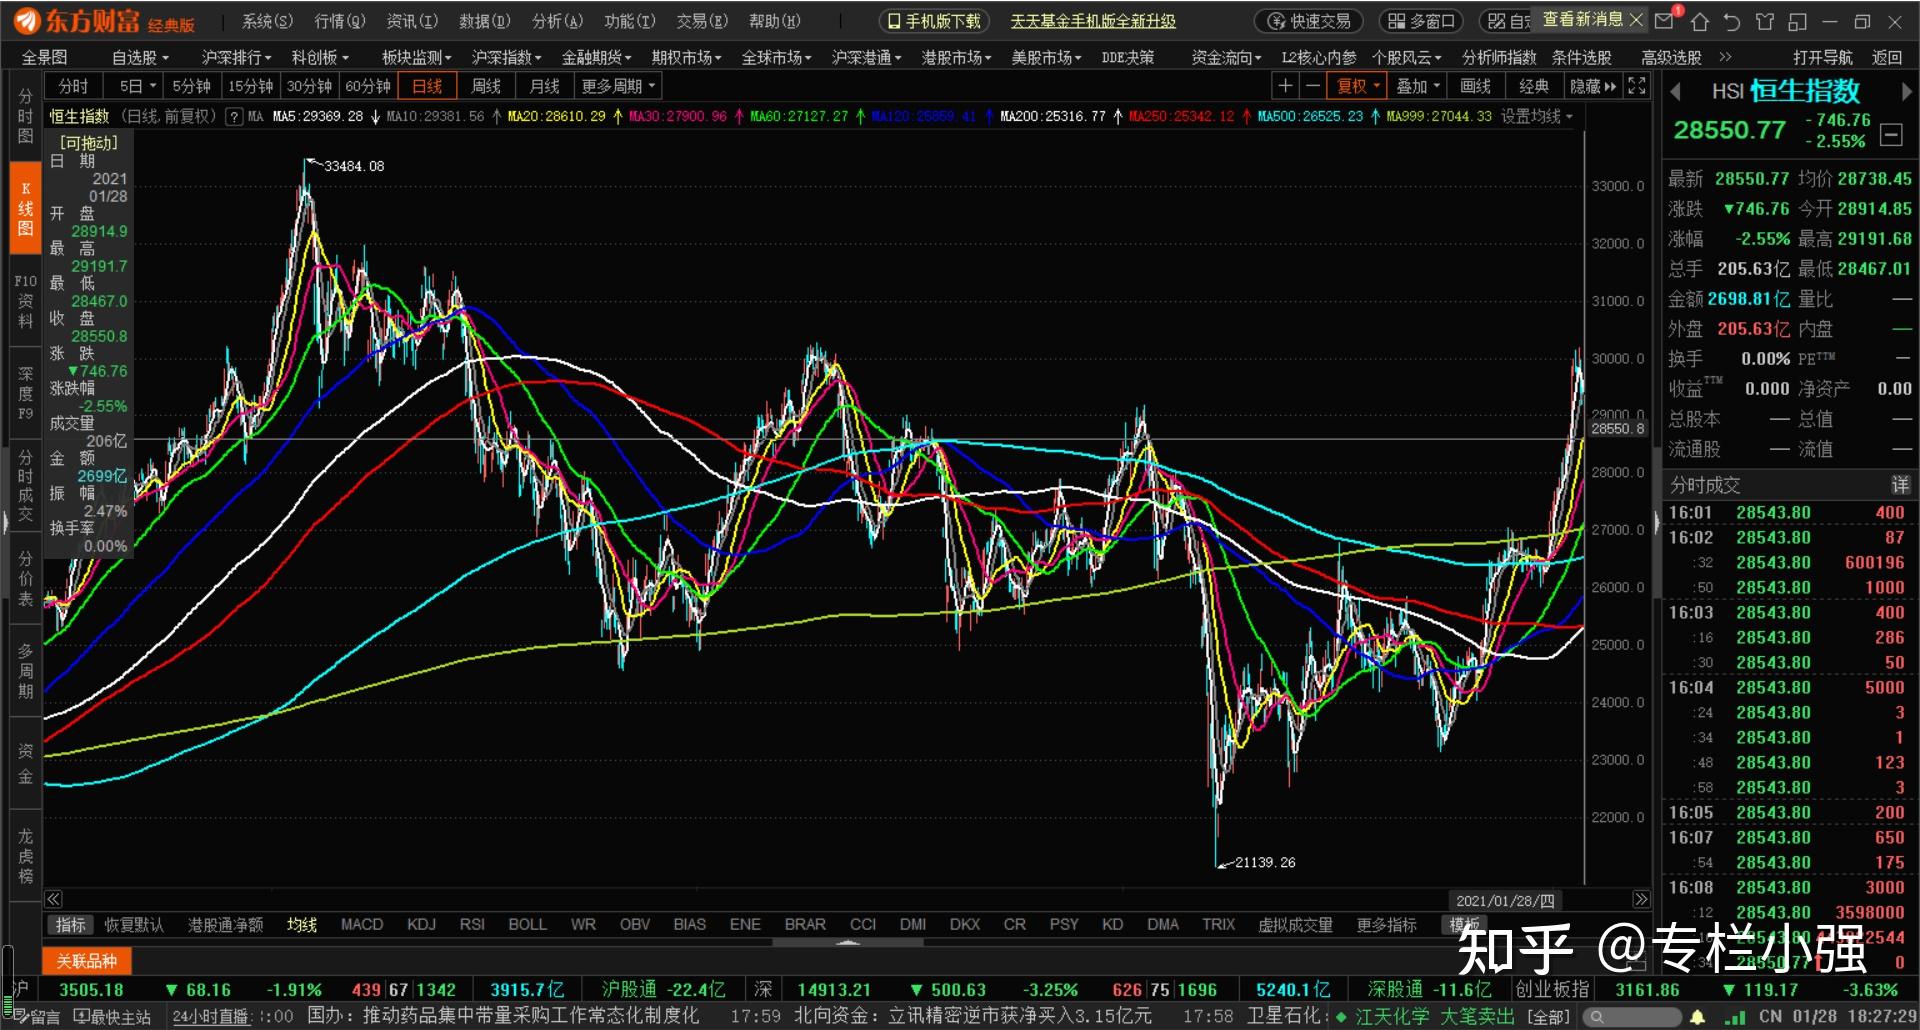Switch to 周线 weekly chart
This screenshot has height=1030, width=1920.
click(x=486, y=86)
